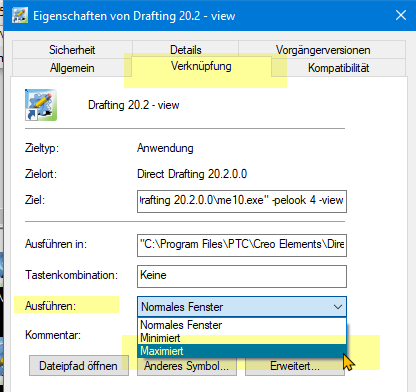Screen dimensions: 416x392
Task: Select the Minimiert option
Action: (242, 338)
